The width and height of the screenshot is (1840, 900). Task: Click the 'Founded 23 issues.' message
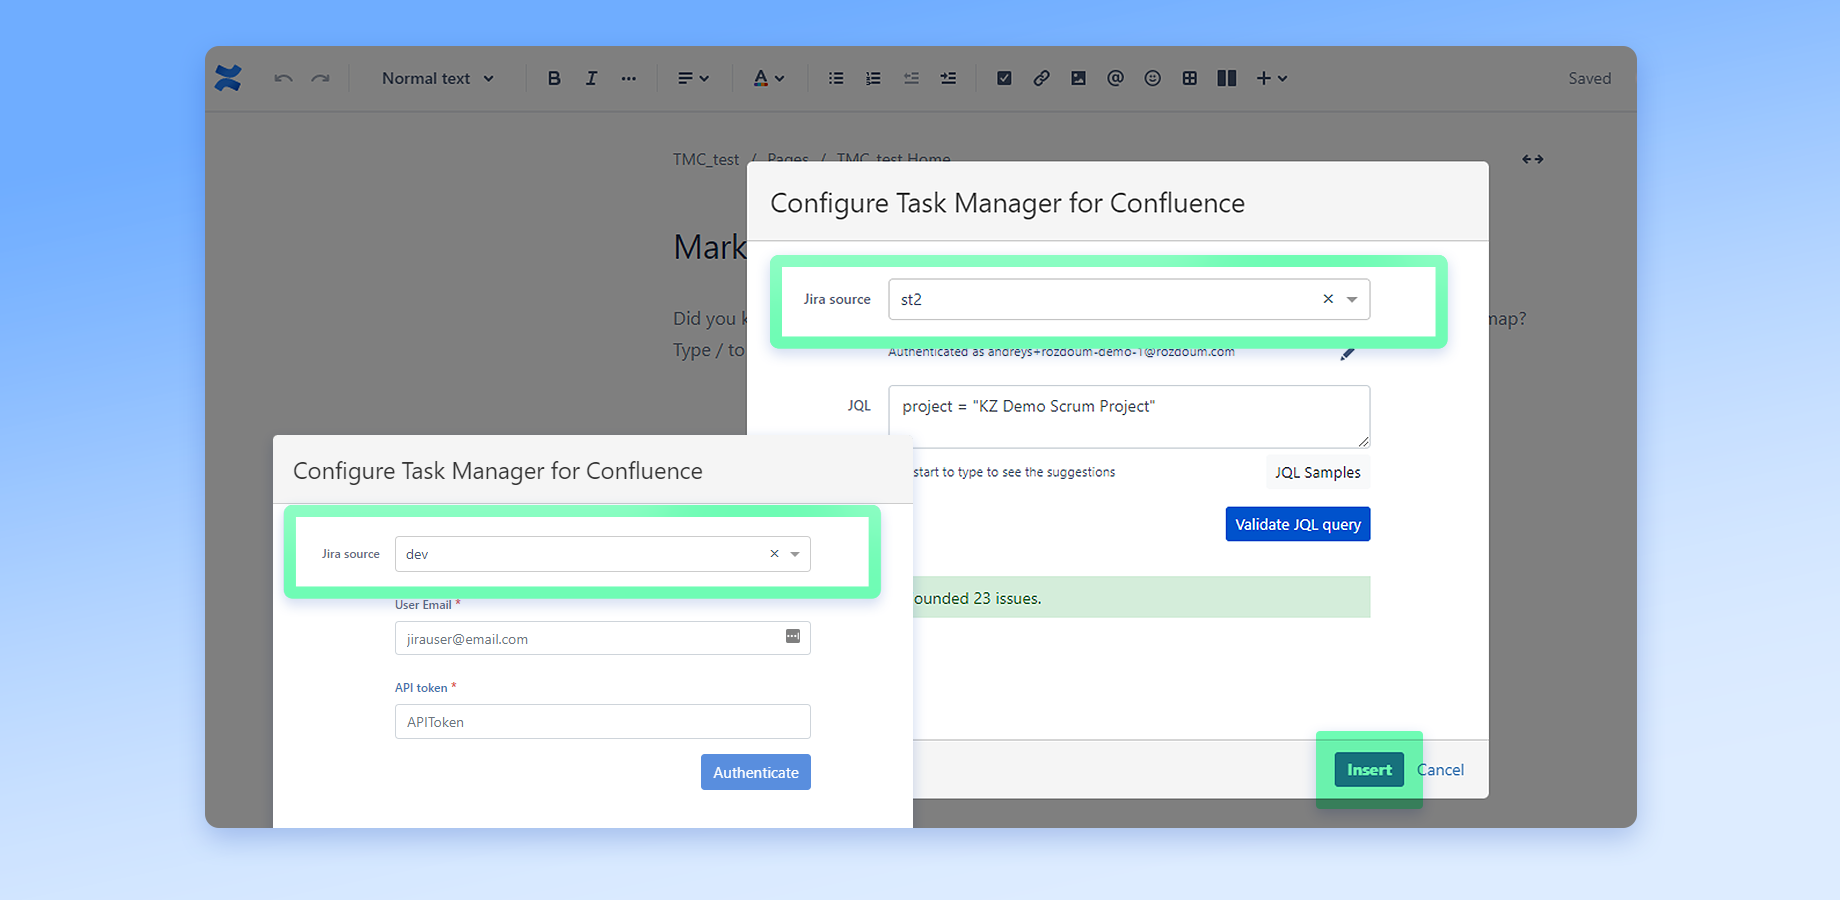point(976,598)
